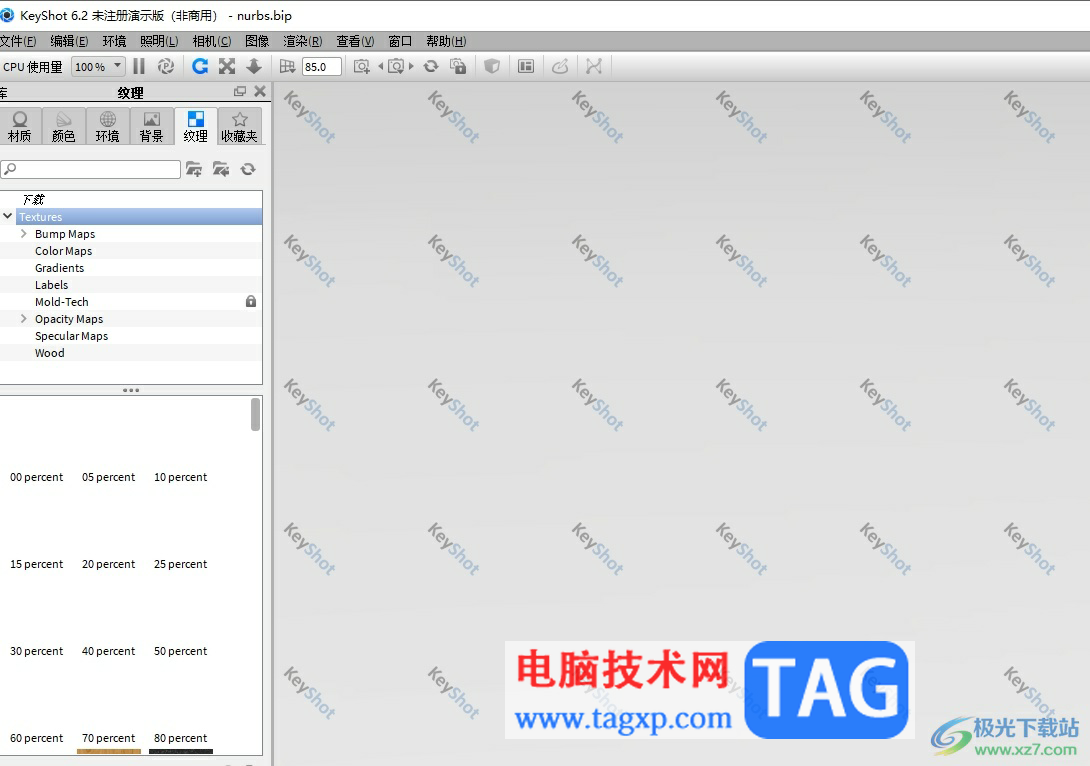This screenshot has width=1090, height=766.
Task: Click the lock camera icon
Action: click(457, 66)
